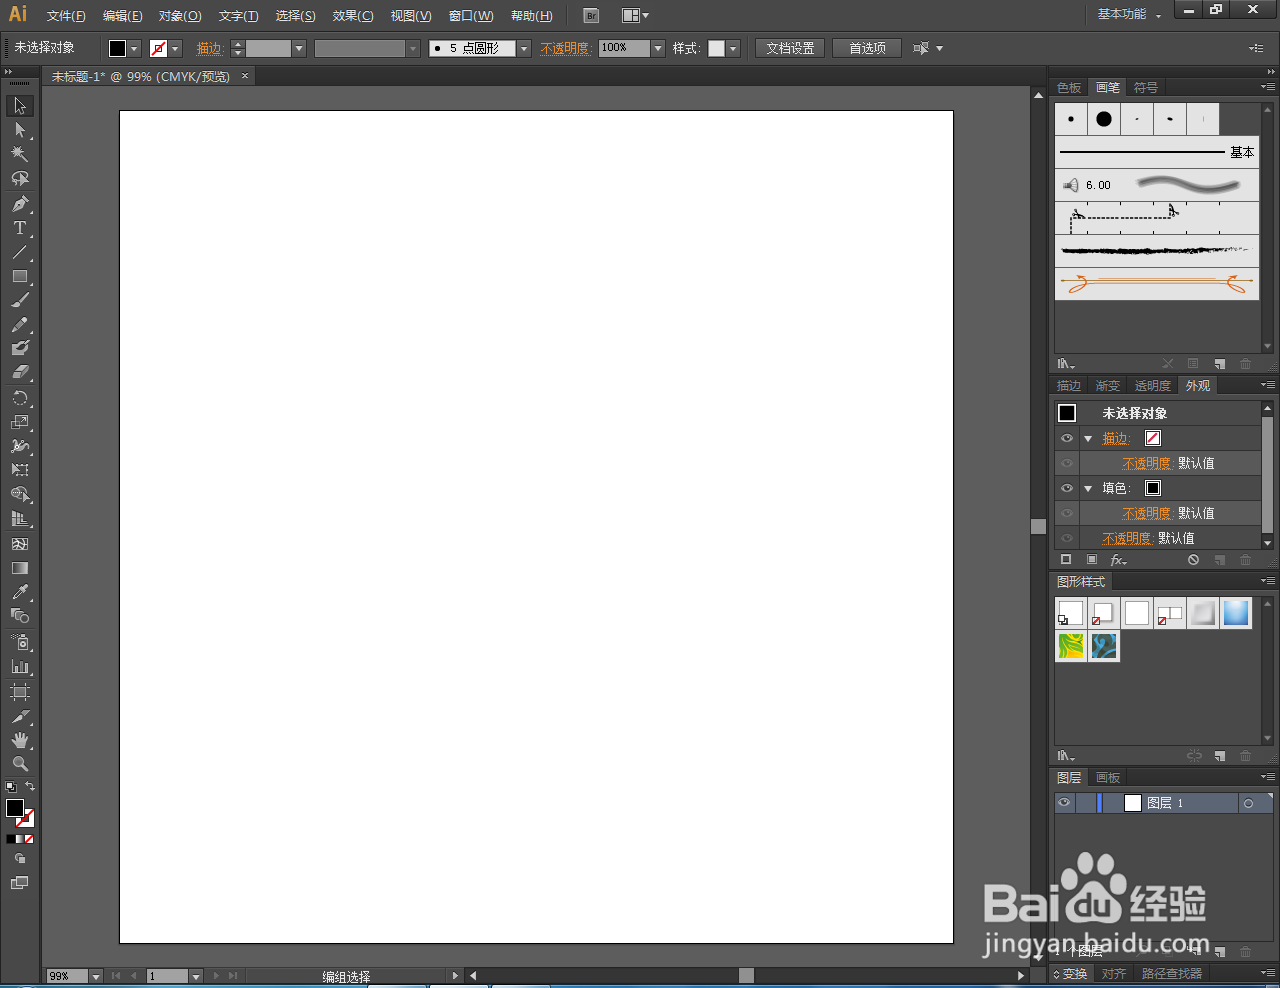Select the Eyedropper tool
This screenshot has width=1280, height=988.
pos(20,592)
